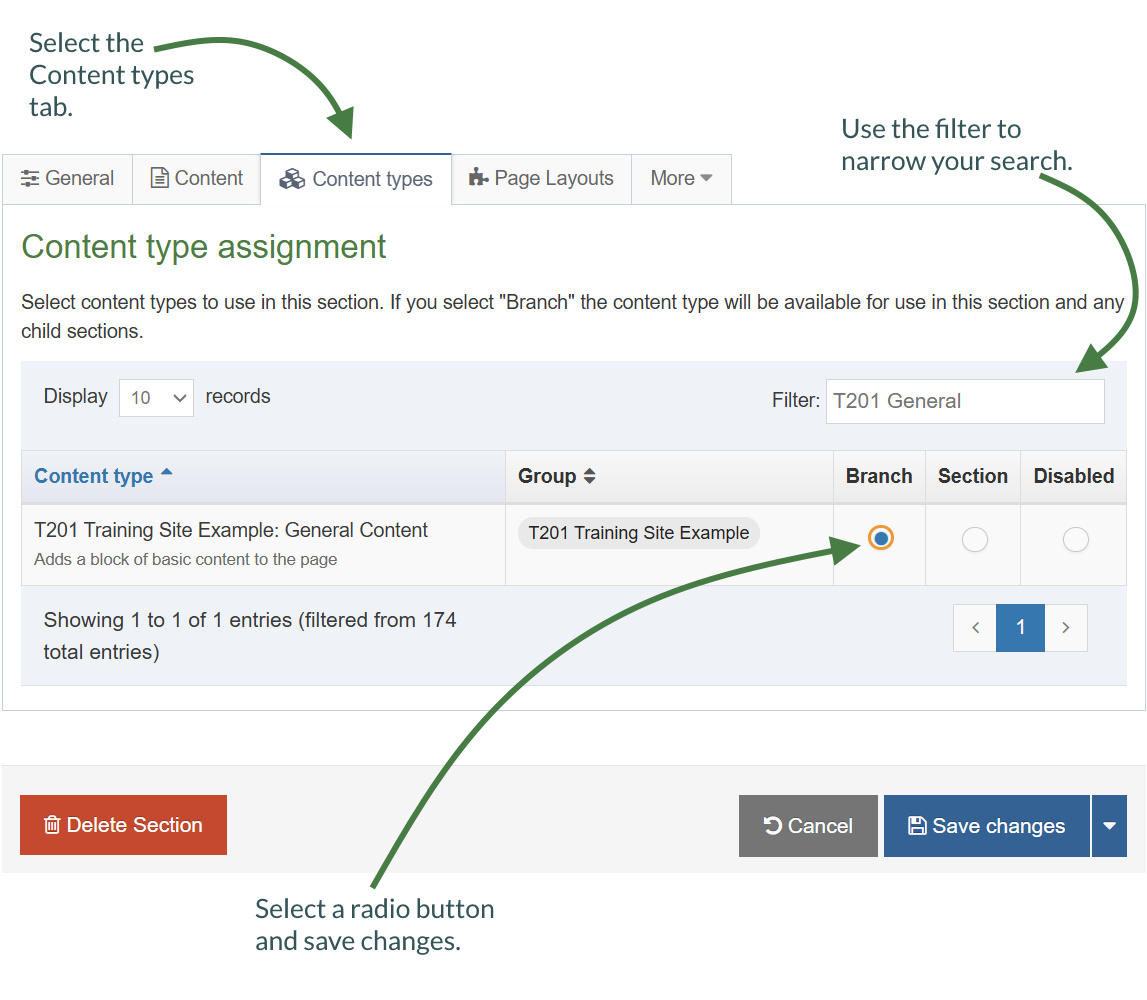Expand the More tab dropdown
Screen dimensions: 1147x1000
coord(681,178)
